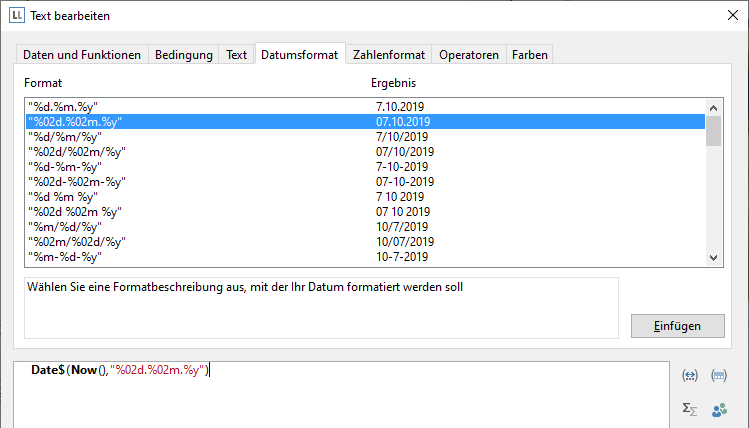Open the Operatoren tab
This screenshot has width=749, height=428.
click(x=468, y=55)
